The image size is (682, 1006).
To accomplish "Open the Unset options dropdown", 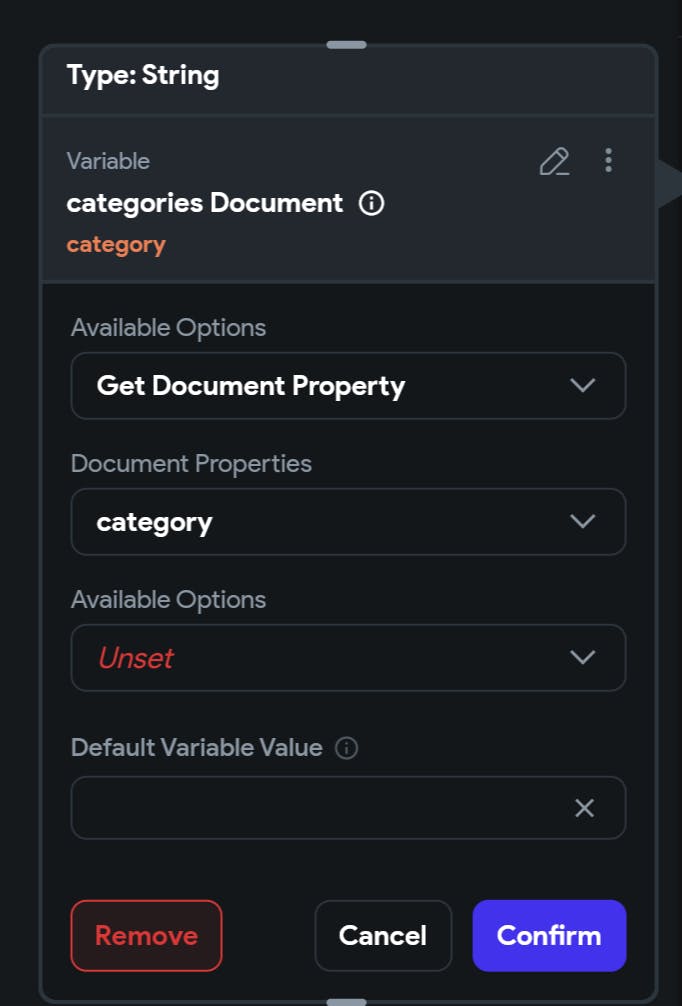I will tap(348, 658).
